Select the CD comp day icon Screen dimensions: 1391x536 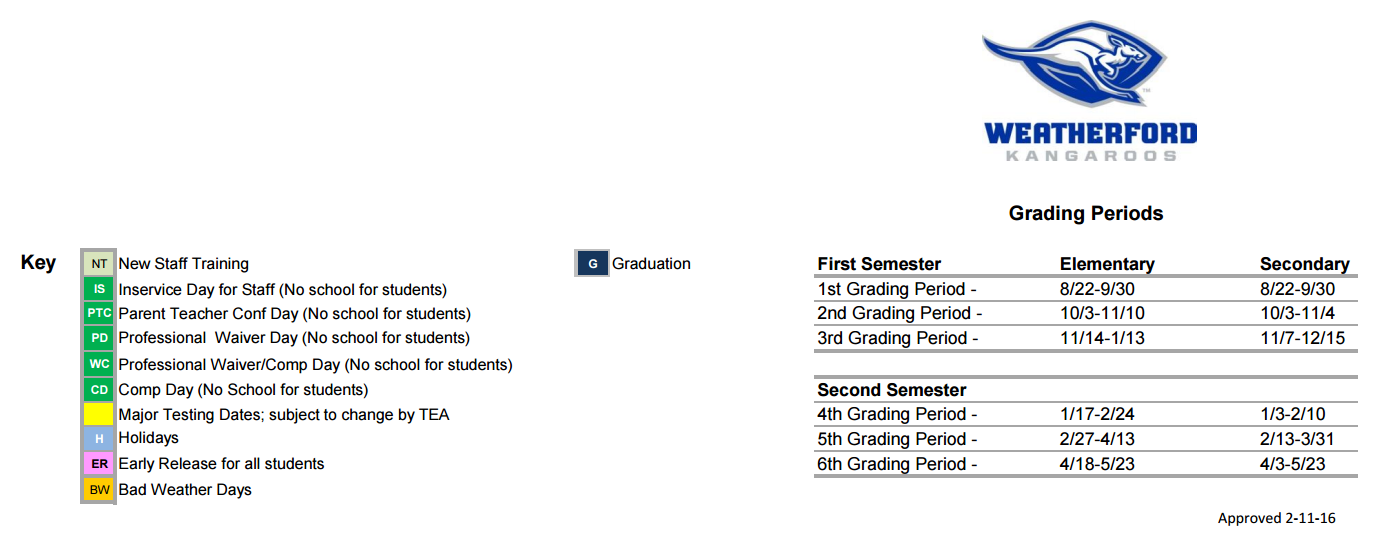pyautogui.click(x=99, y=390)
